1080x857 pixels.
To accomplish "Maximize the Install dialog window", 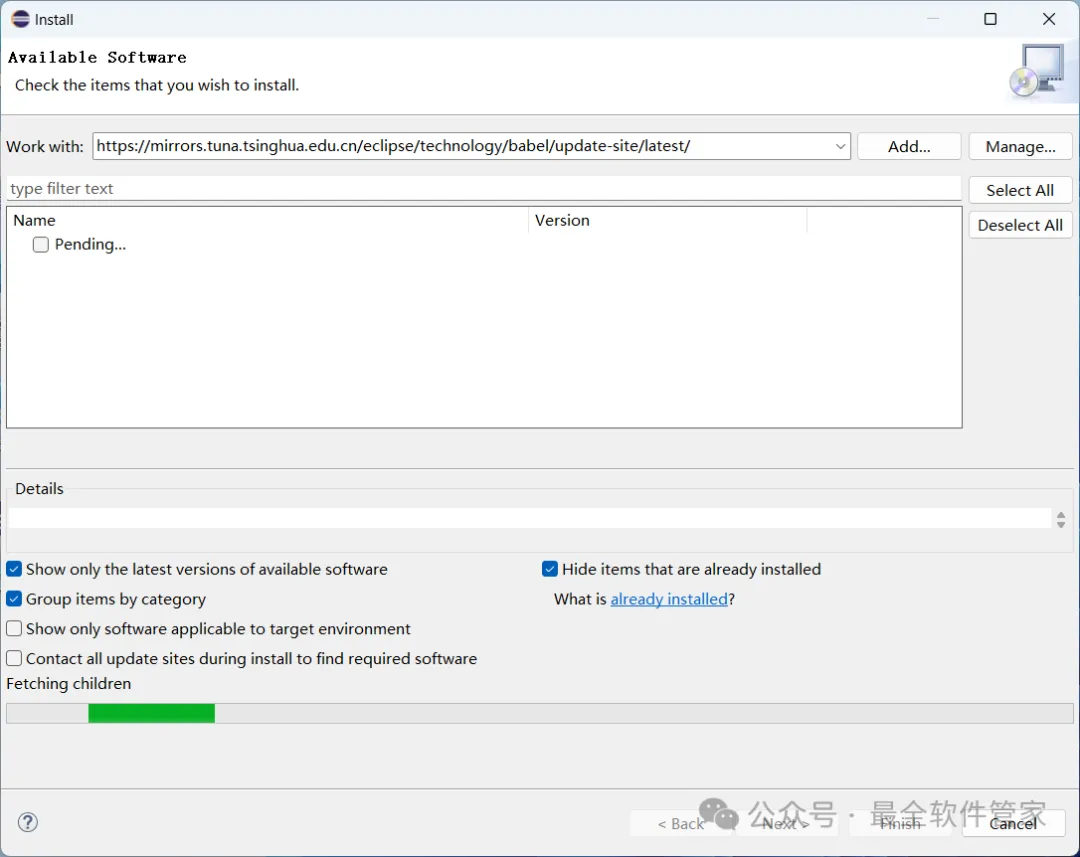I will (990, 19).
